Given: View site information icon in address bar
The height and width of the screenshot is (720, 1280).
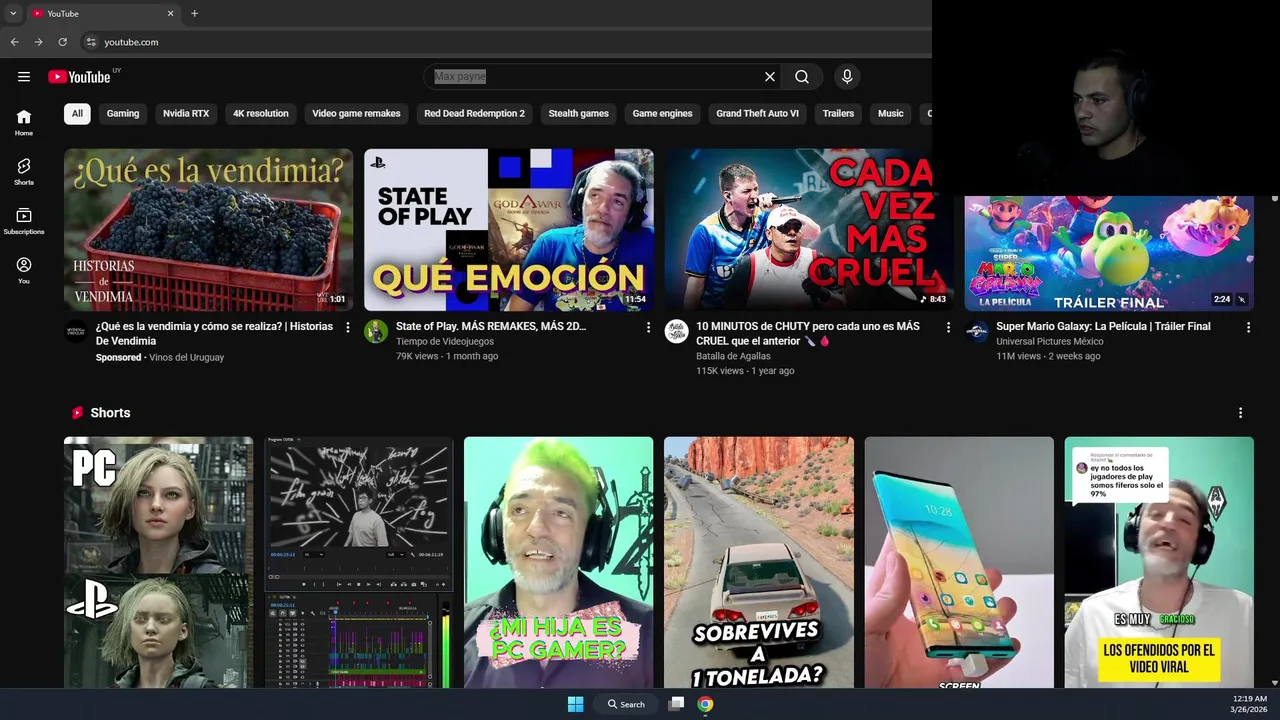Looking at the screenshot, I should (91, 42).
